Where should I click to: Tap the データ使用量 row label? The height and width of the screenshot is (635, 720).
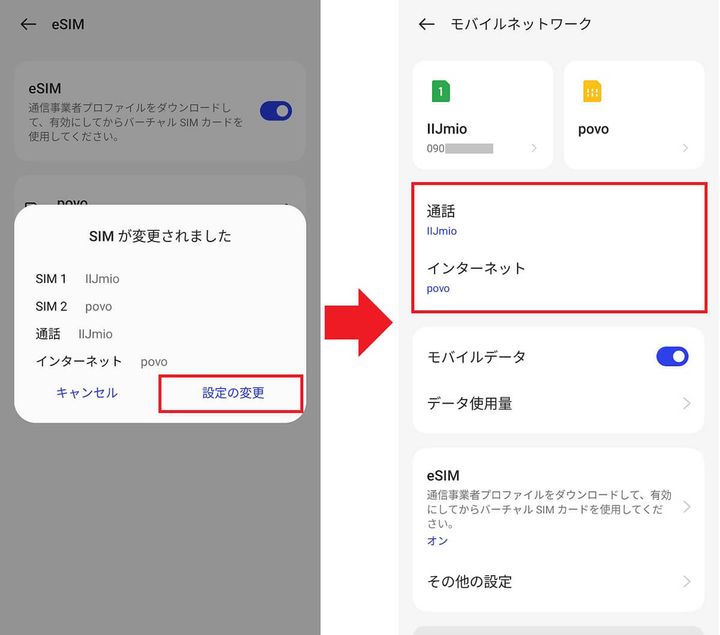tap(469, 404)
